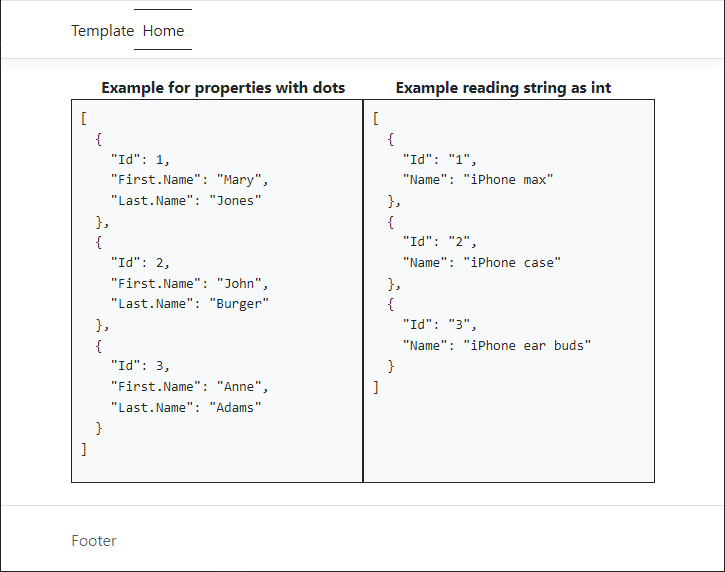The image size is (725, 572).
Task: Click the 'Example for properties with dots' heading
Action: pos(223,88)
